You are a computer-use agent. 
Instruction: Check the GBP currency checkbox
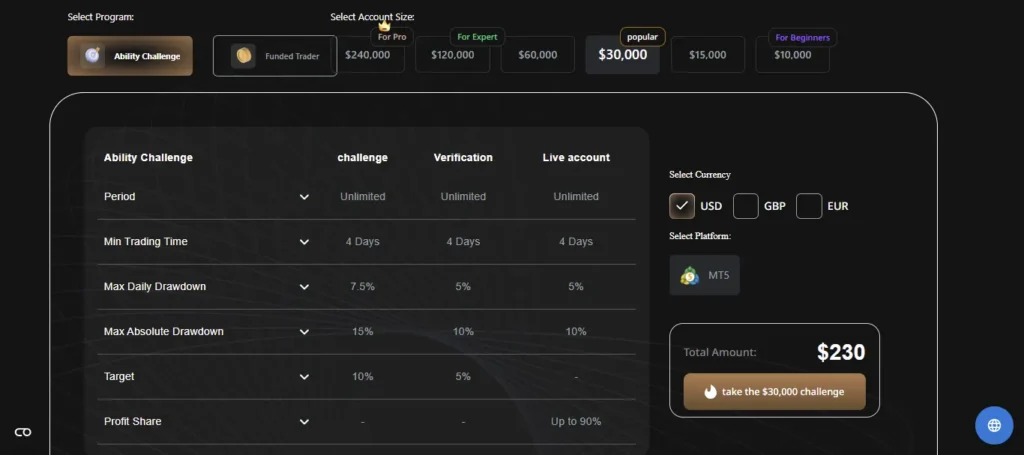746,206
